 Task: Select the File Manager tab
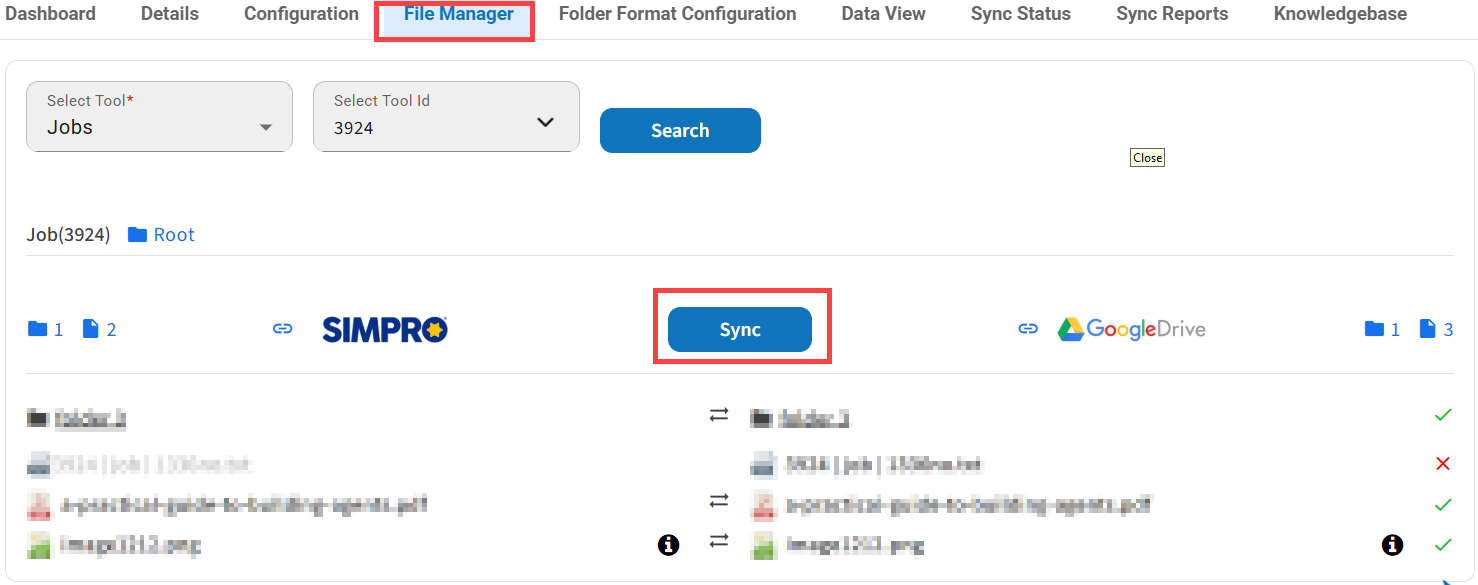tap(458, 15)
